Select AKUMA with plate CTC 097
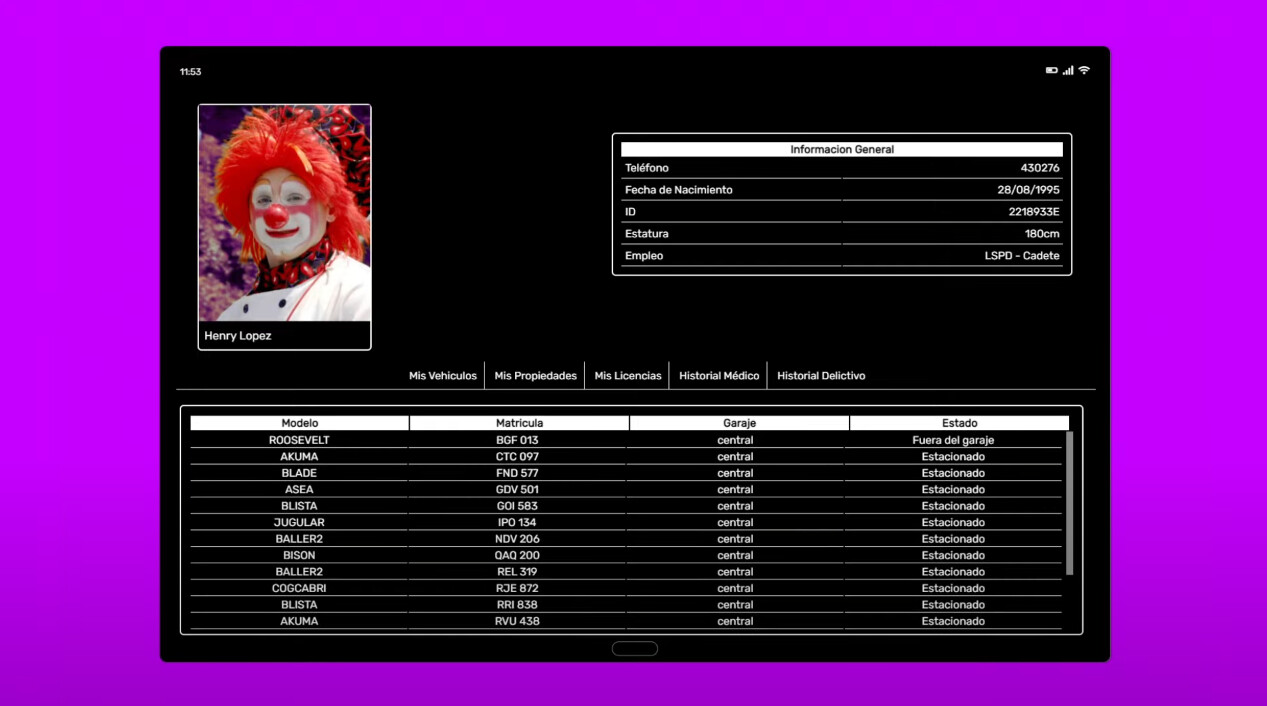 [626, 457]
